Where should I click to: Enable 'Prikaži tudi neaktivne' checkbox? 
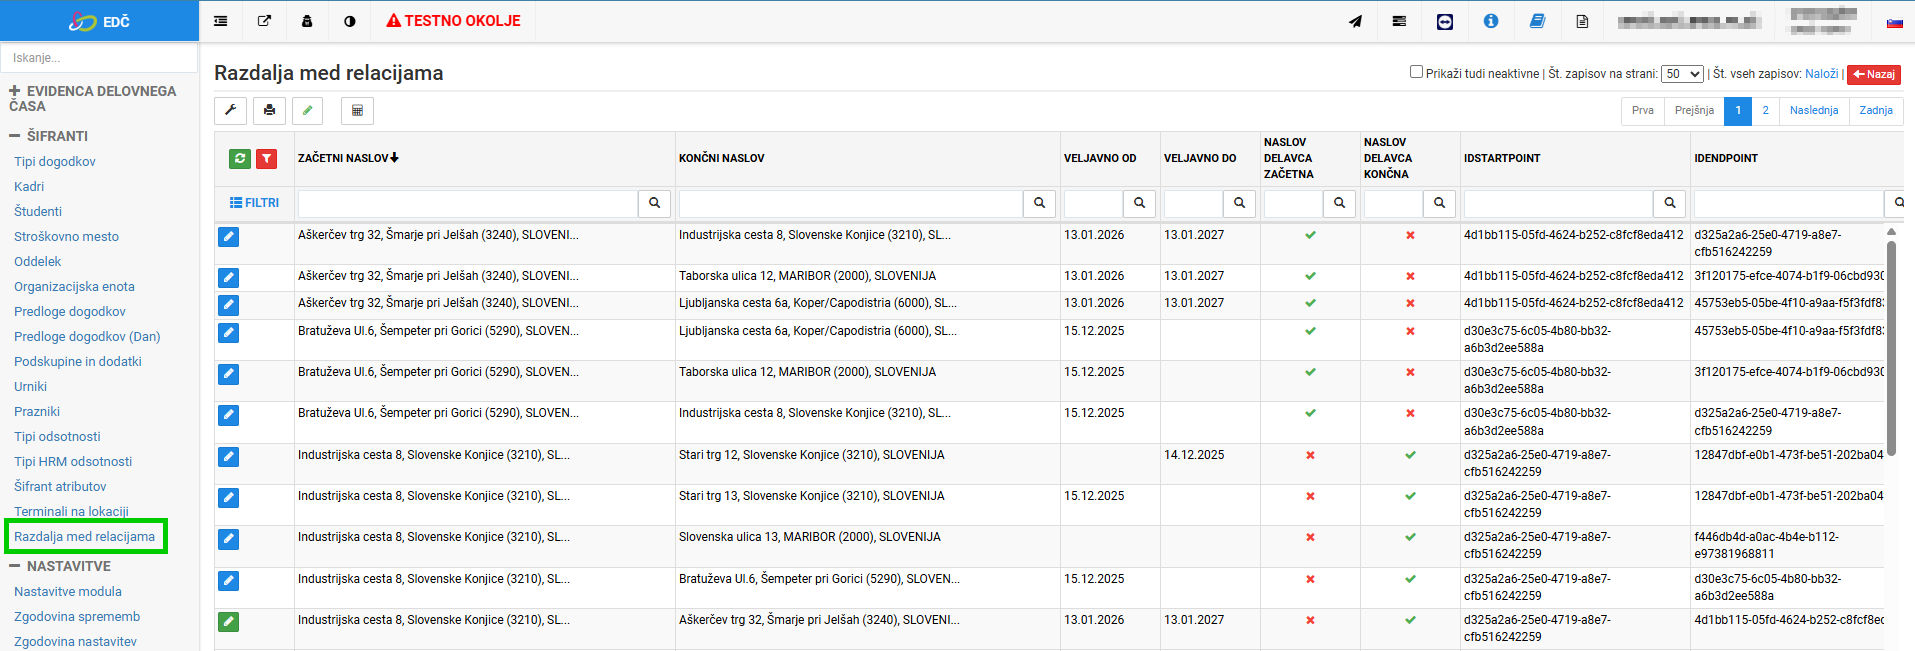pos(1416,72)
